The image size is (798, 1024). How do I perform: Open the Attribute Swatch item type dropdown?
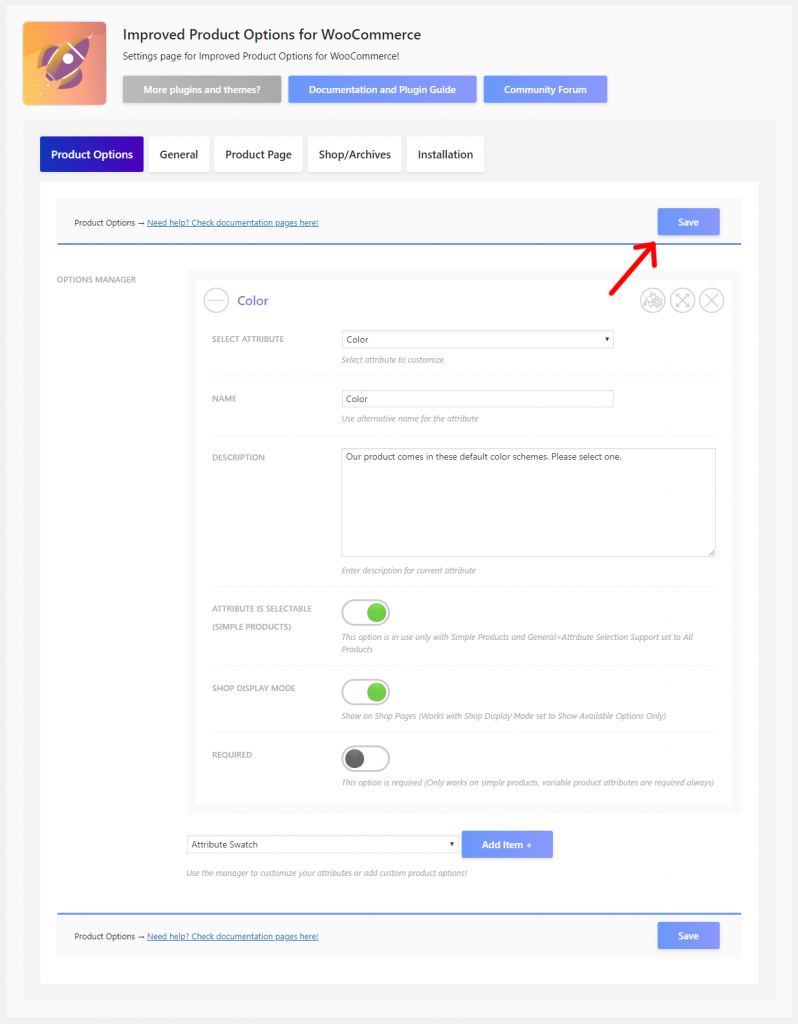(x=322, y=844)
